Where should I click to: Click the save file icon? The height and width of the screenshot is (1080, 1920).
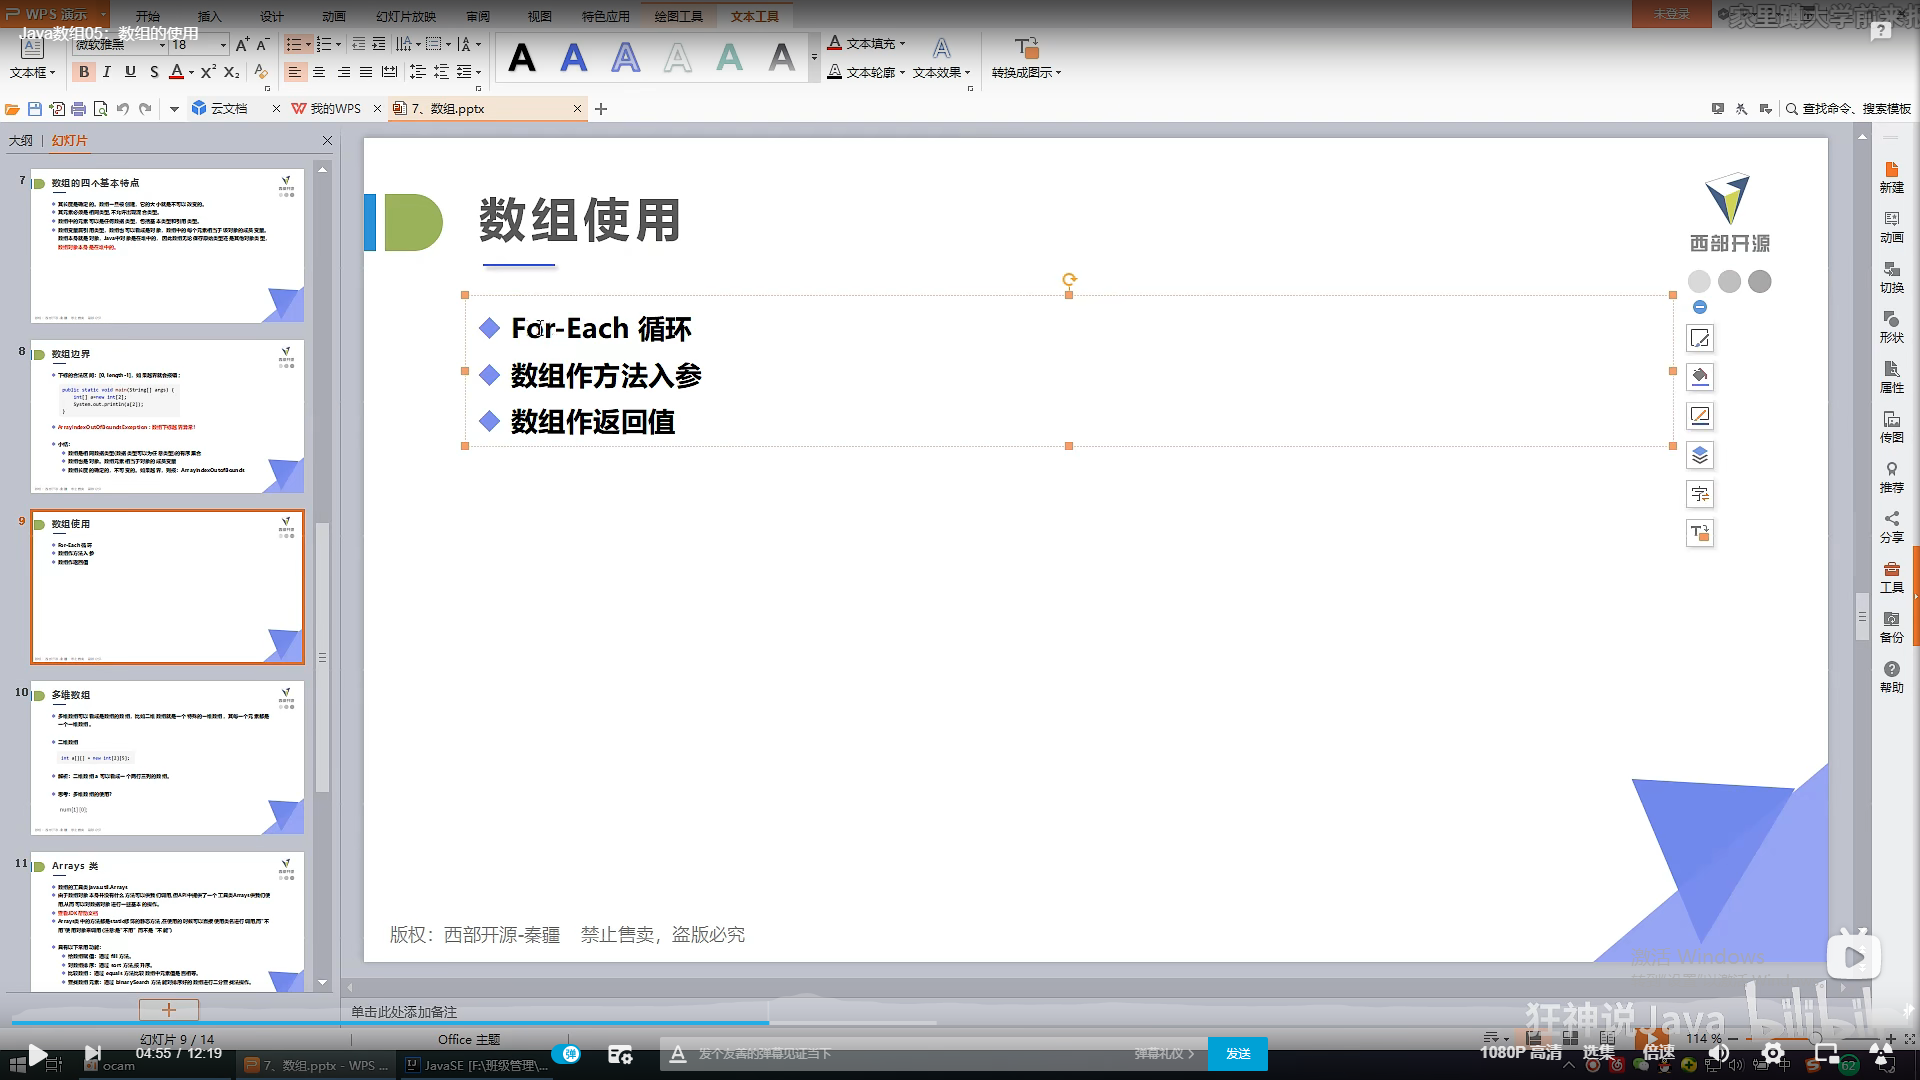35,109
